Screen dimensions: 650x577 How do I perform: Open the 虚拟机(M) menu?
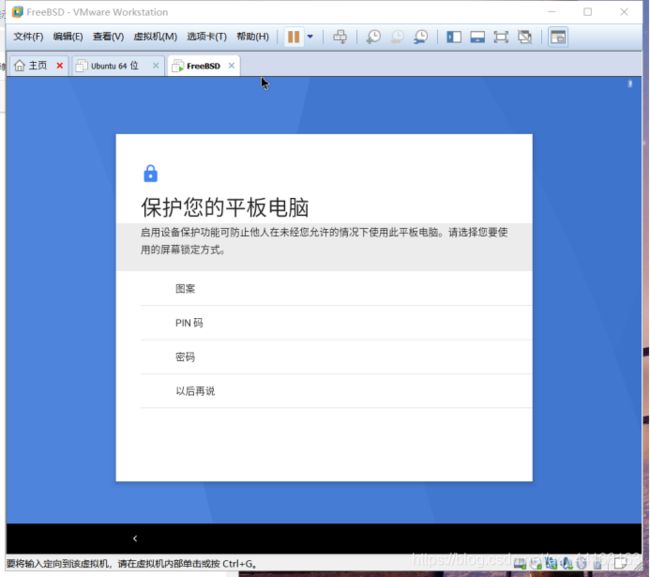point(155,37)
